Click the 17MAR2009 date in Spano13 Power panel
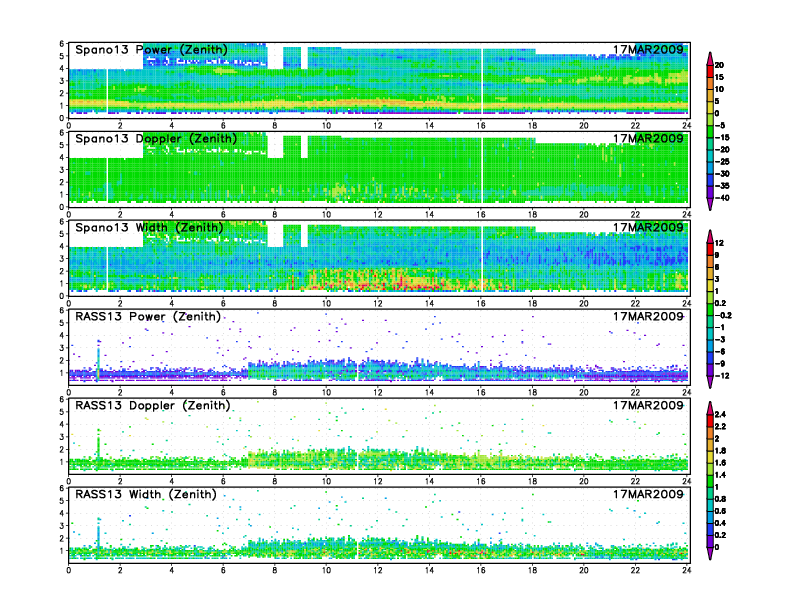Image resolution: width=792 pixels, height=612 pixels. tap(648, 49)
